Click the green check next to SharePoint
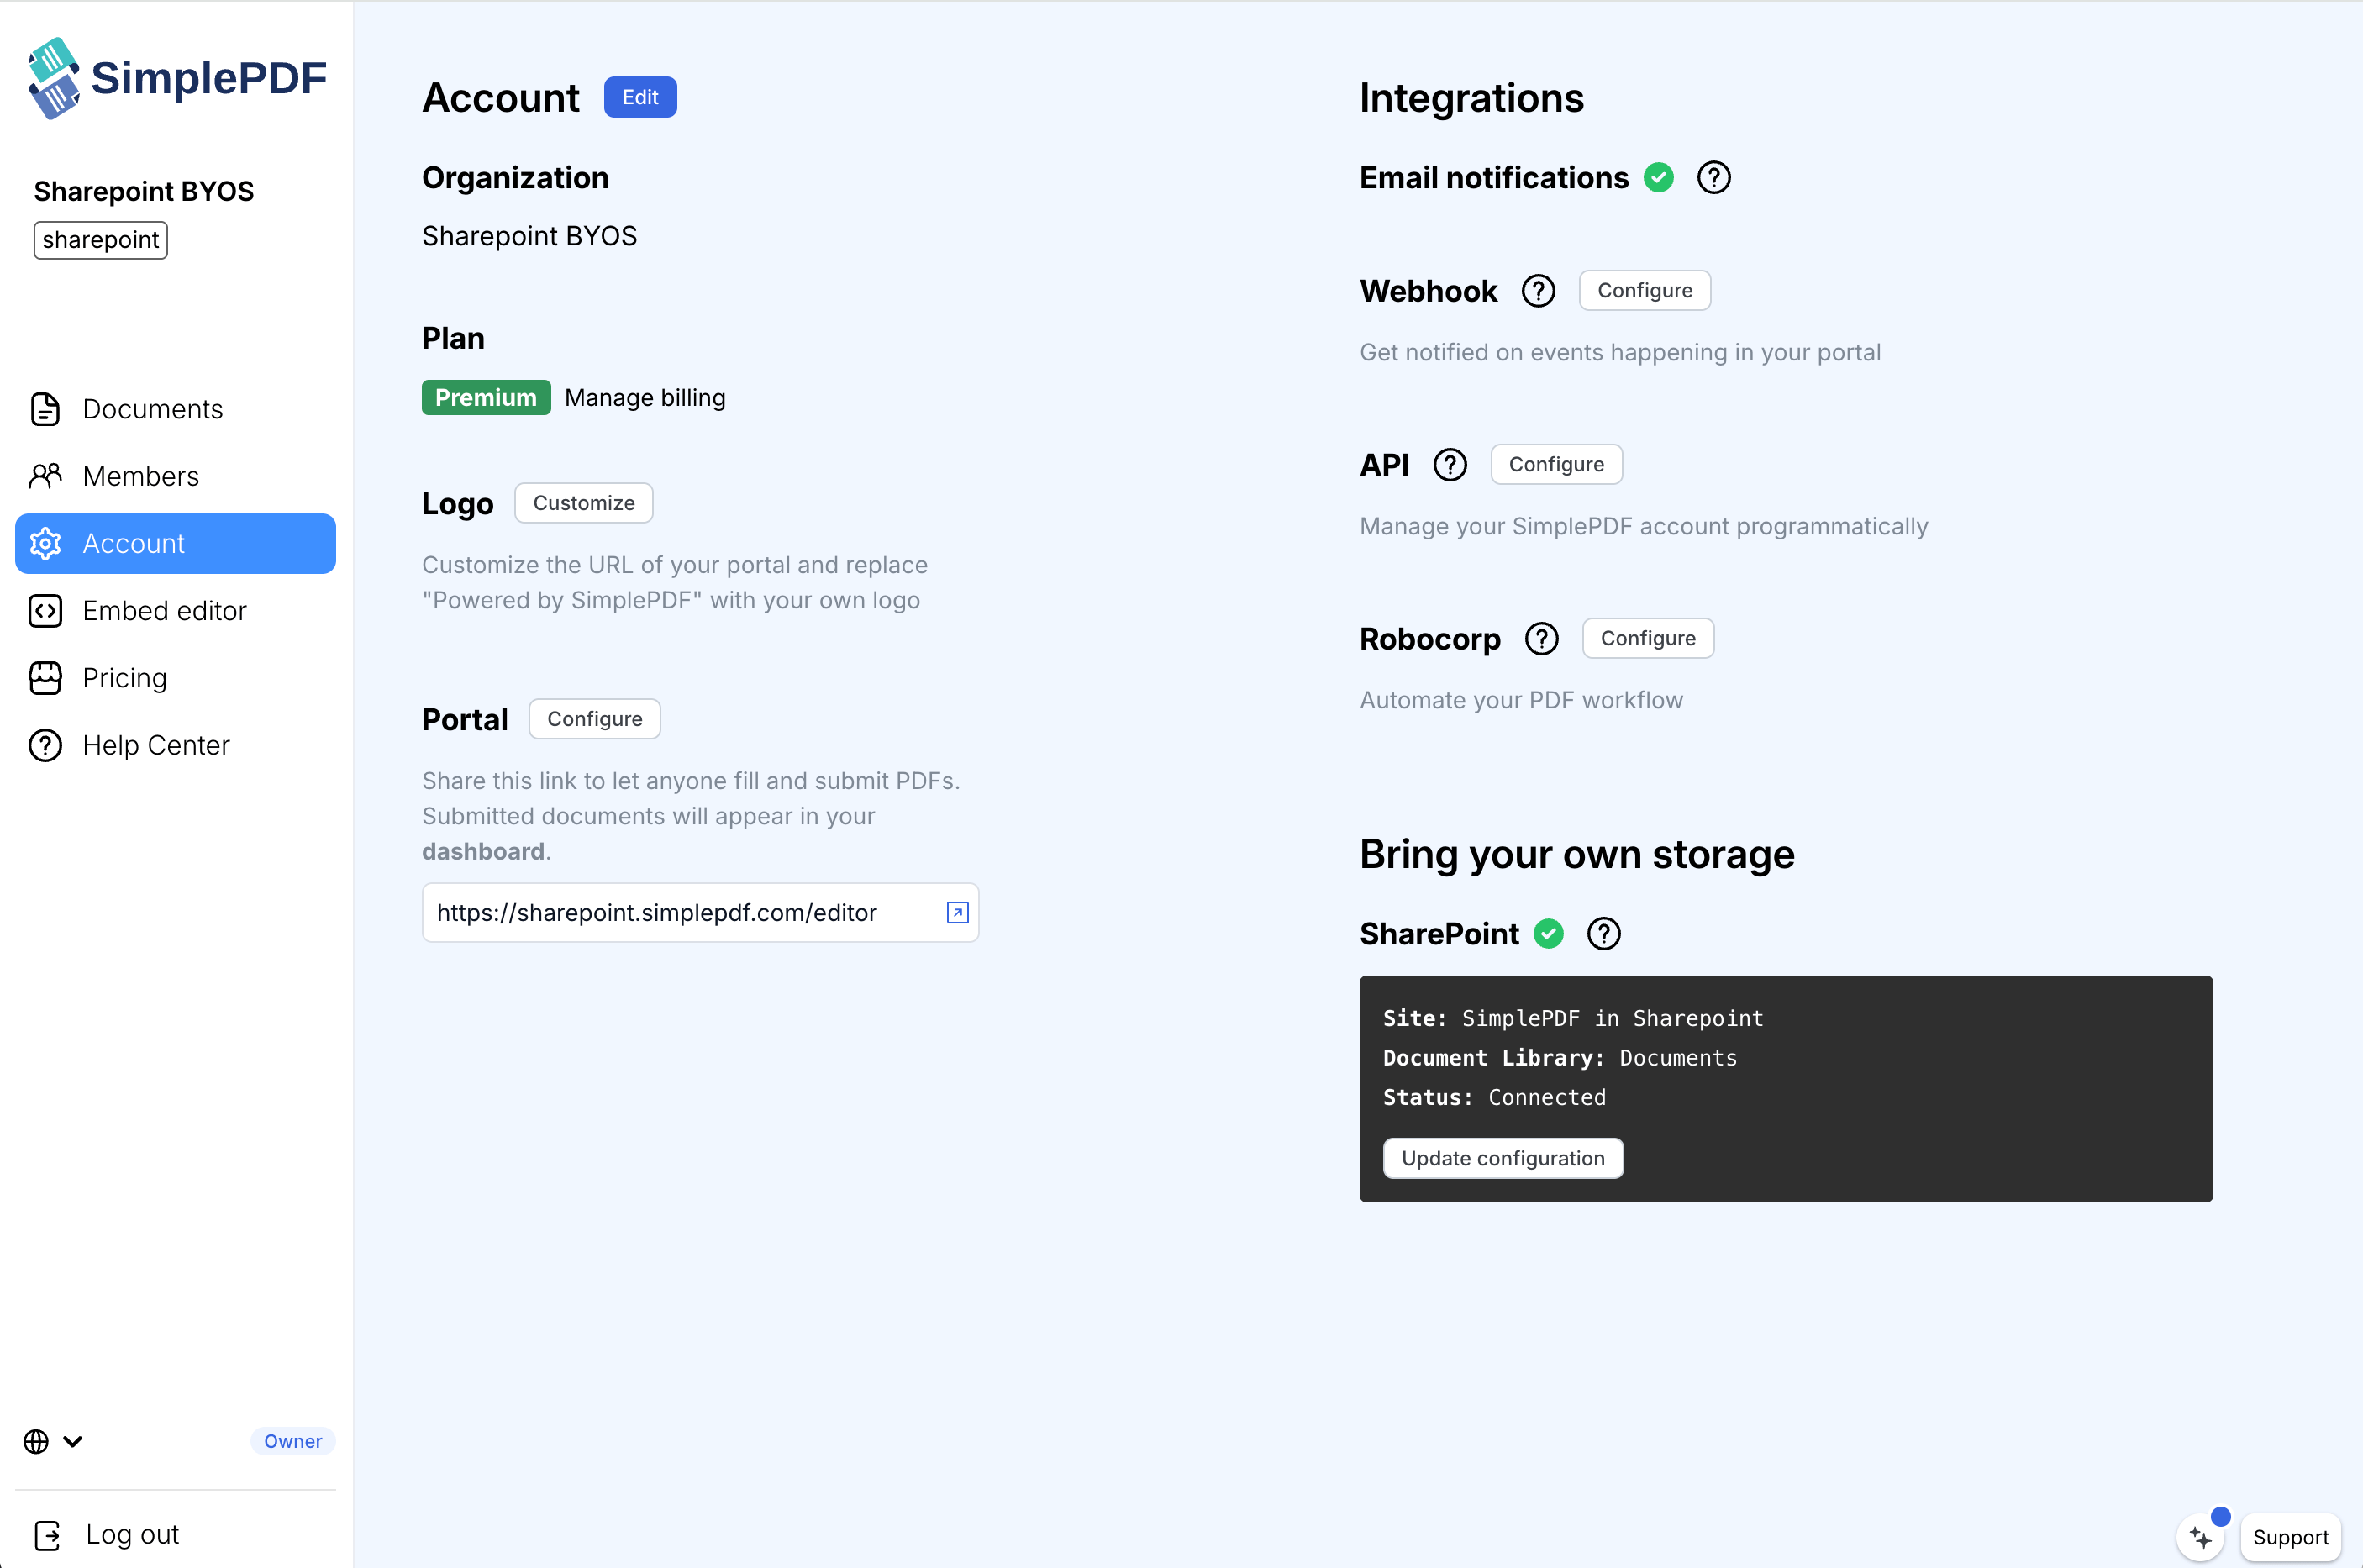Screen dimensions: 2363x1568 1548,933
